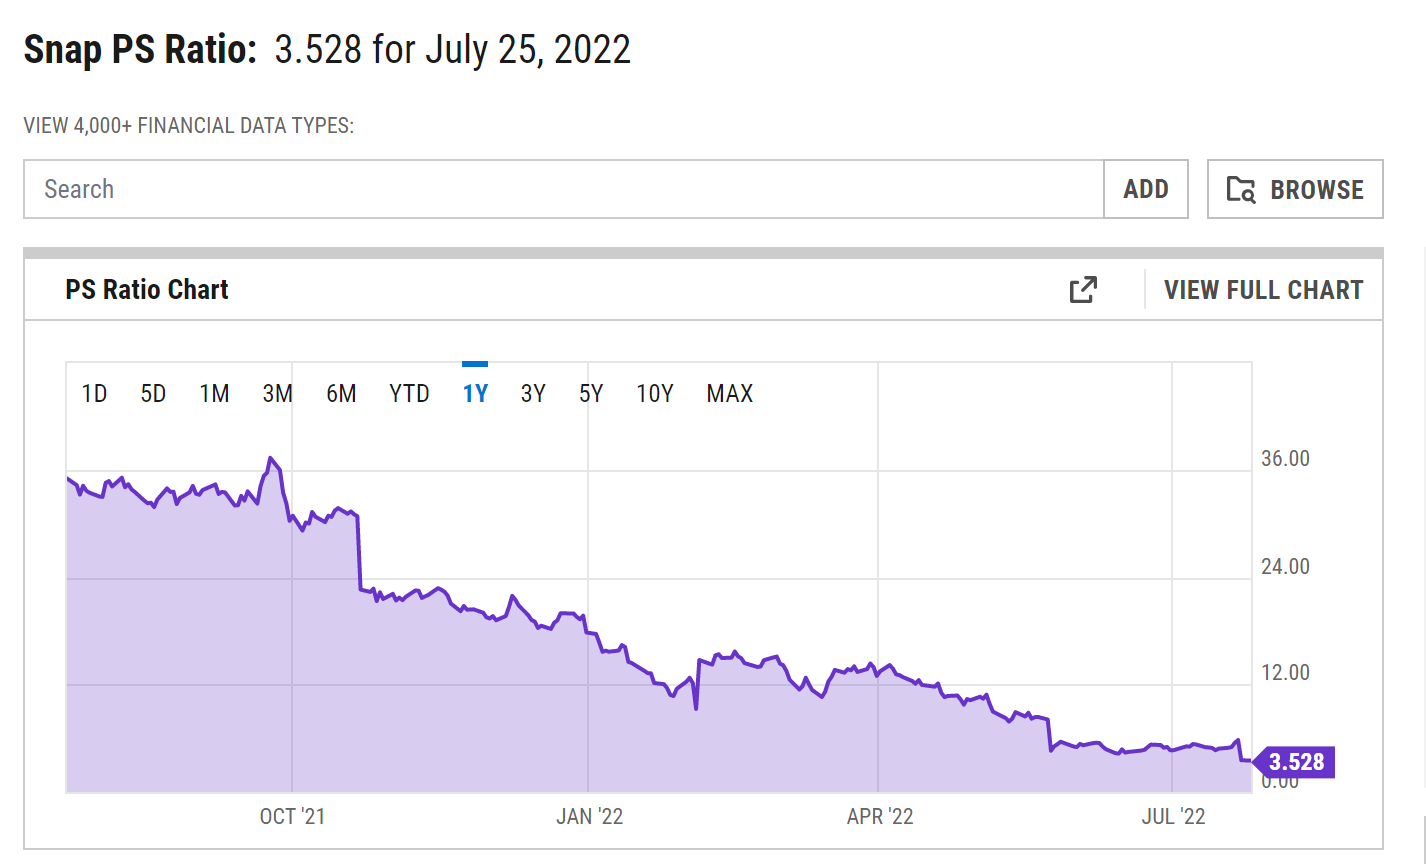The image size is (1426, 864).
Task: Display the MAX time range
Action: 729,394
